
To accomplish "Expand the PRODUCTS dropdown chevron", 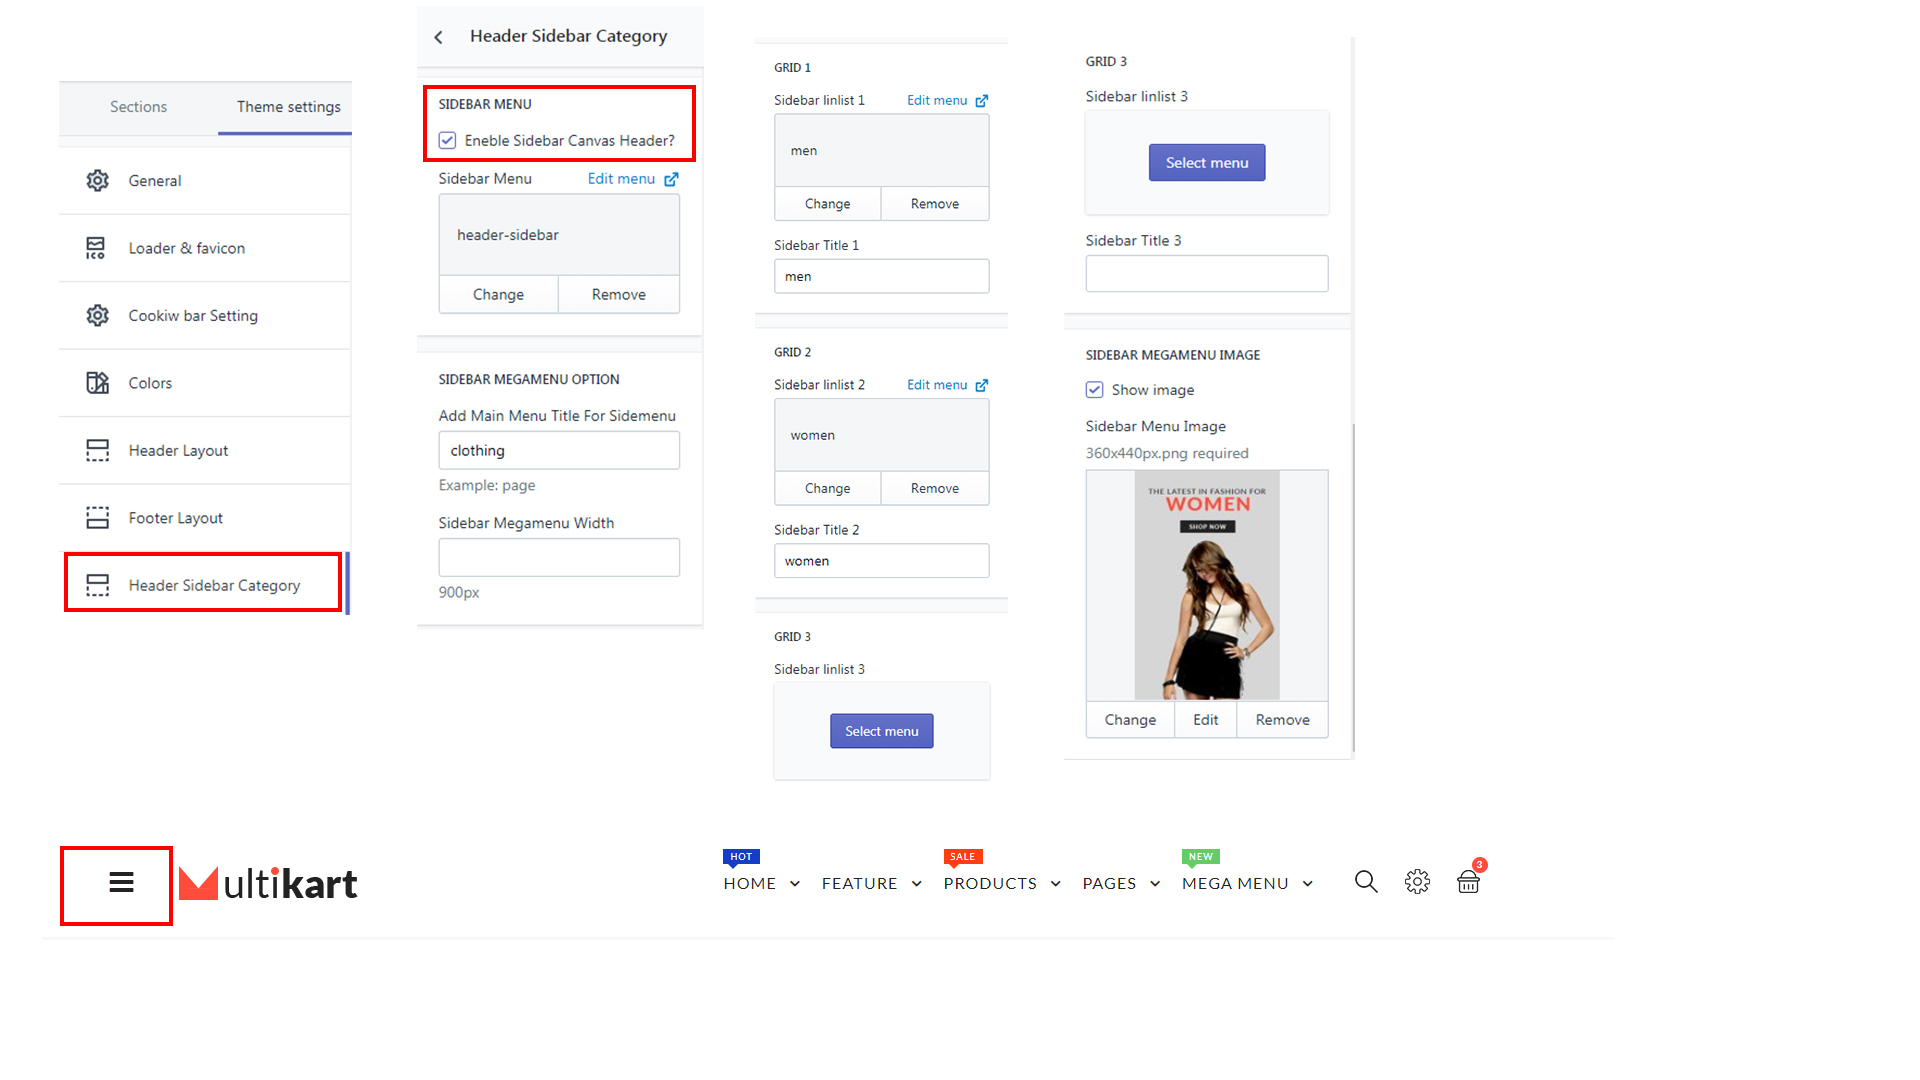I will point(1056,884).
